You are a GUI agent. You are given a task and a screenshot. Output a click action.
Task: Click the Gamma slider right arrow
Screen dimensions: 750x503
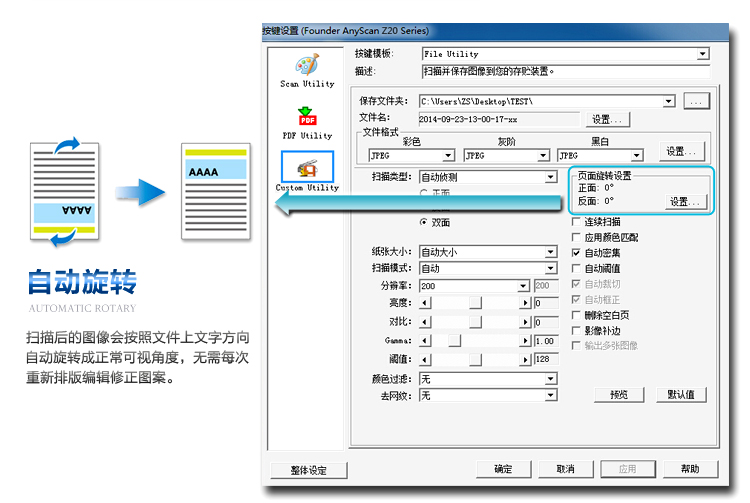click(x=525, y=341)
